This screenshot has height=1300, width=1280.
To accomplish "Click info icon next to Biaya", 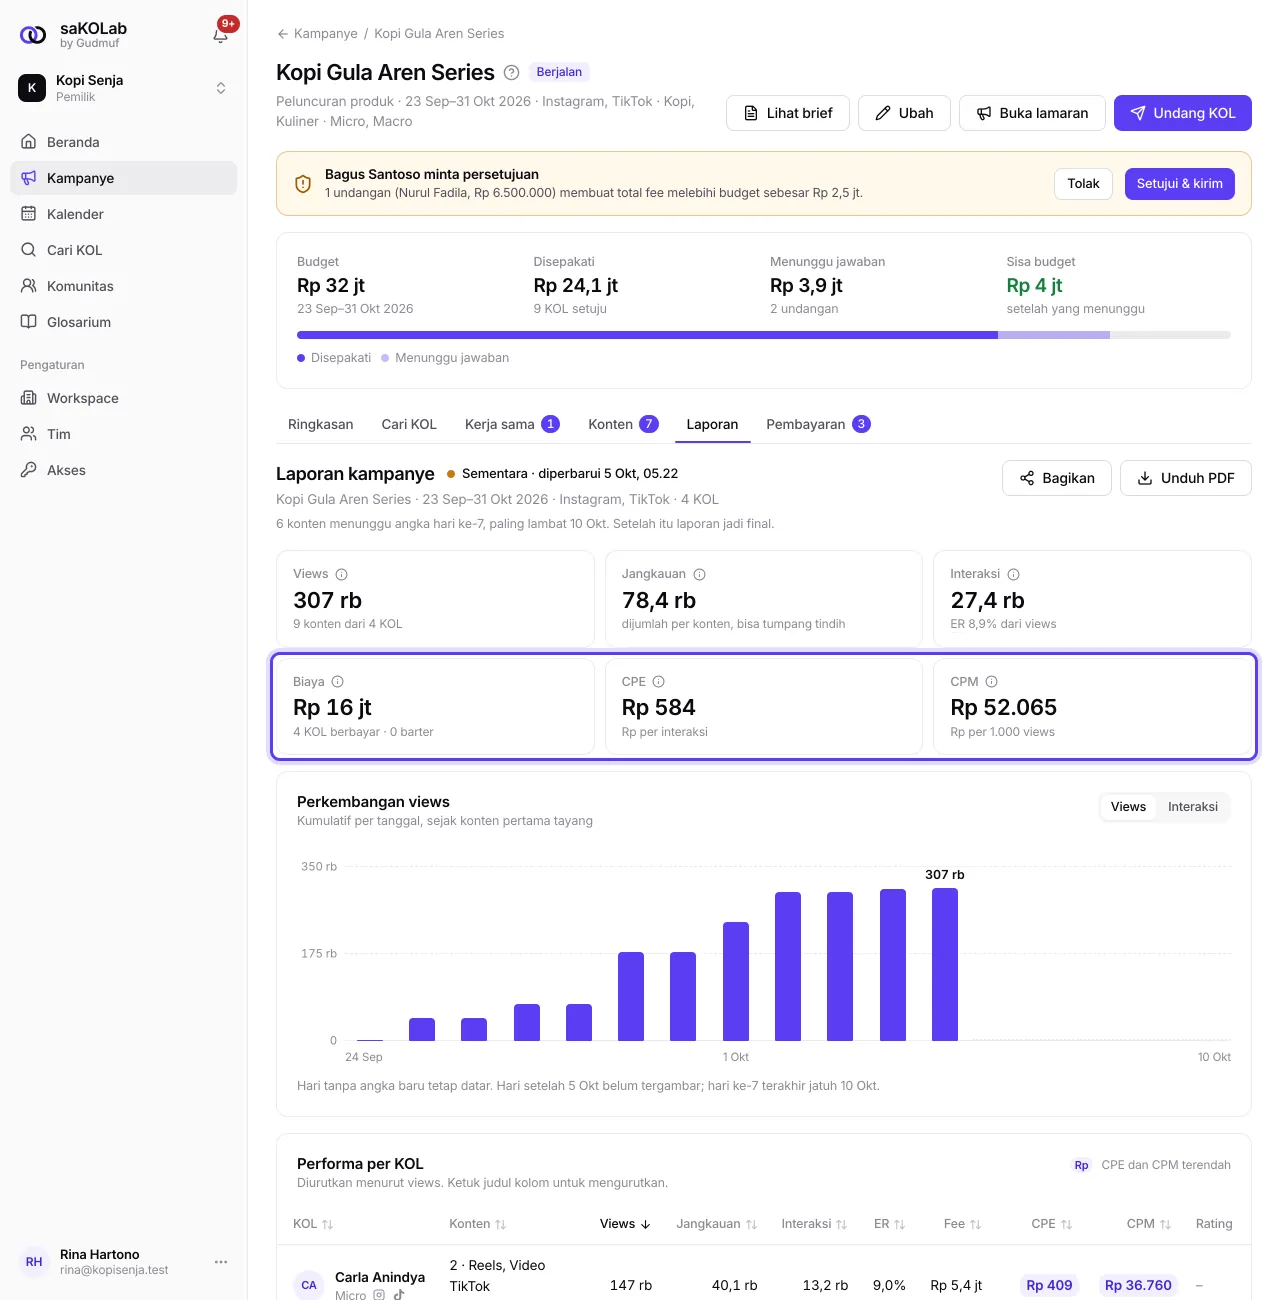I will (x=337, y=682).
